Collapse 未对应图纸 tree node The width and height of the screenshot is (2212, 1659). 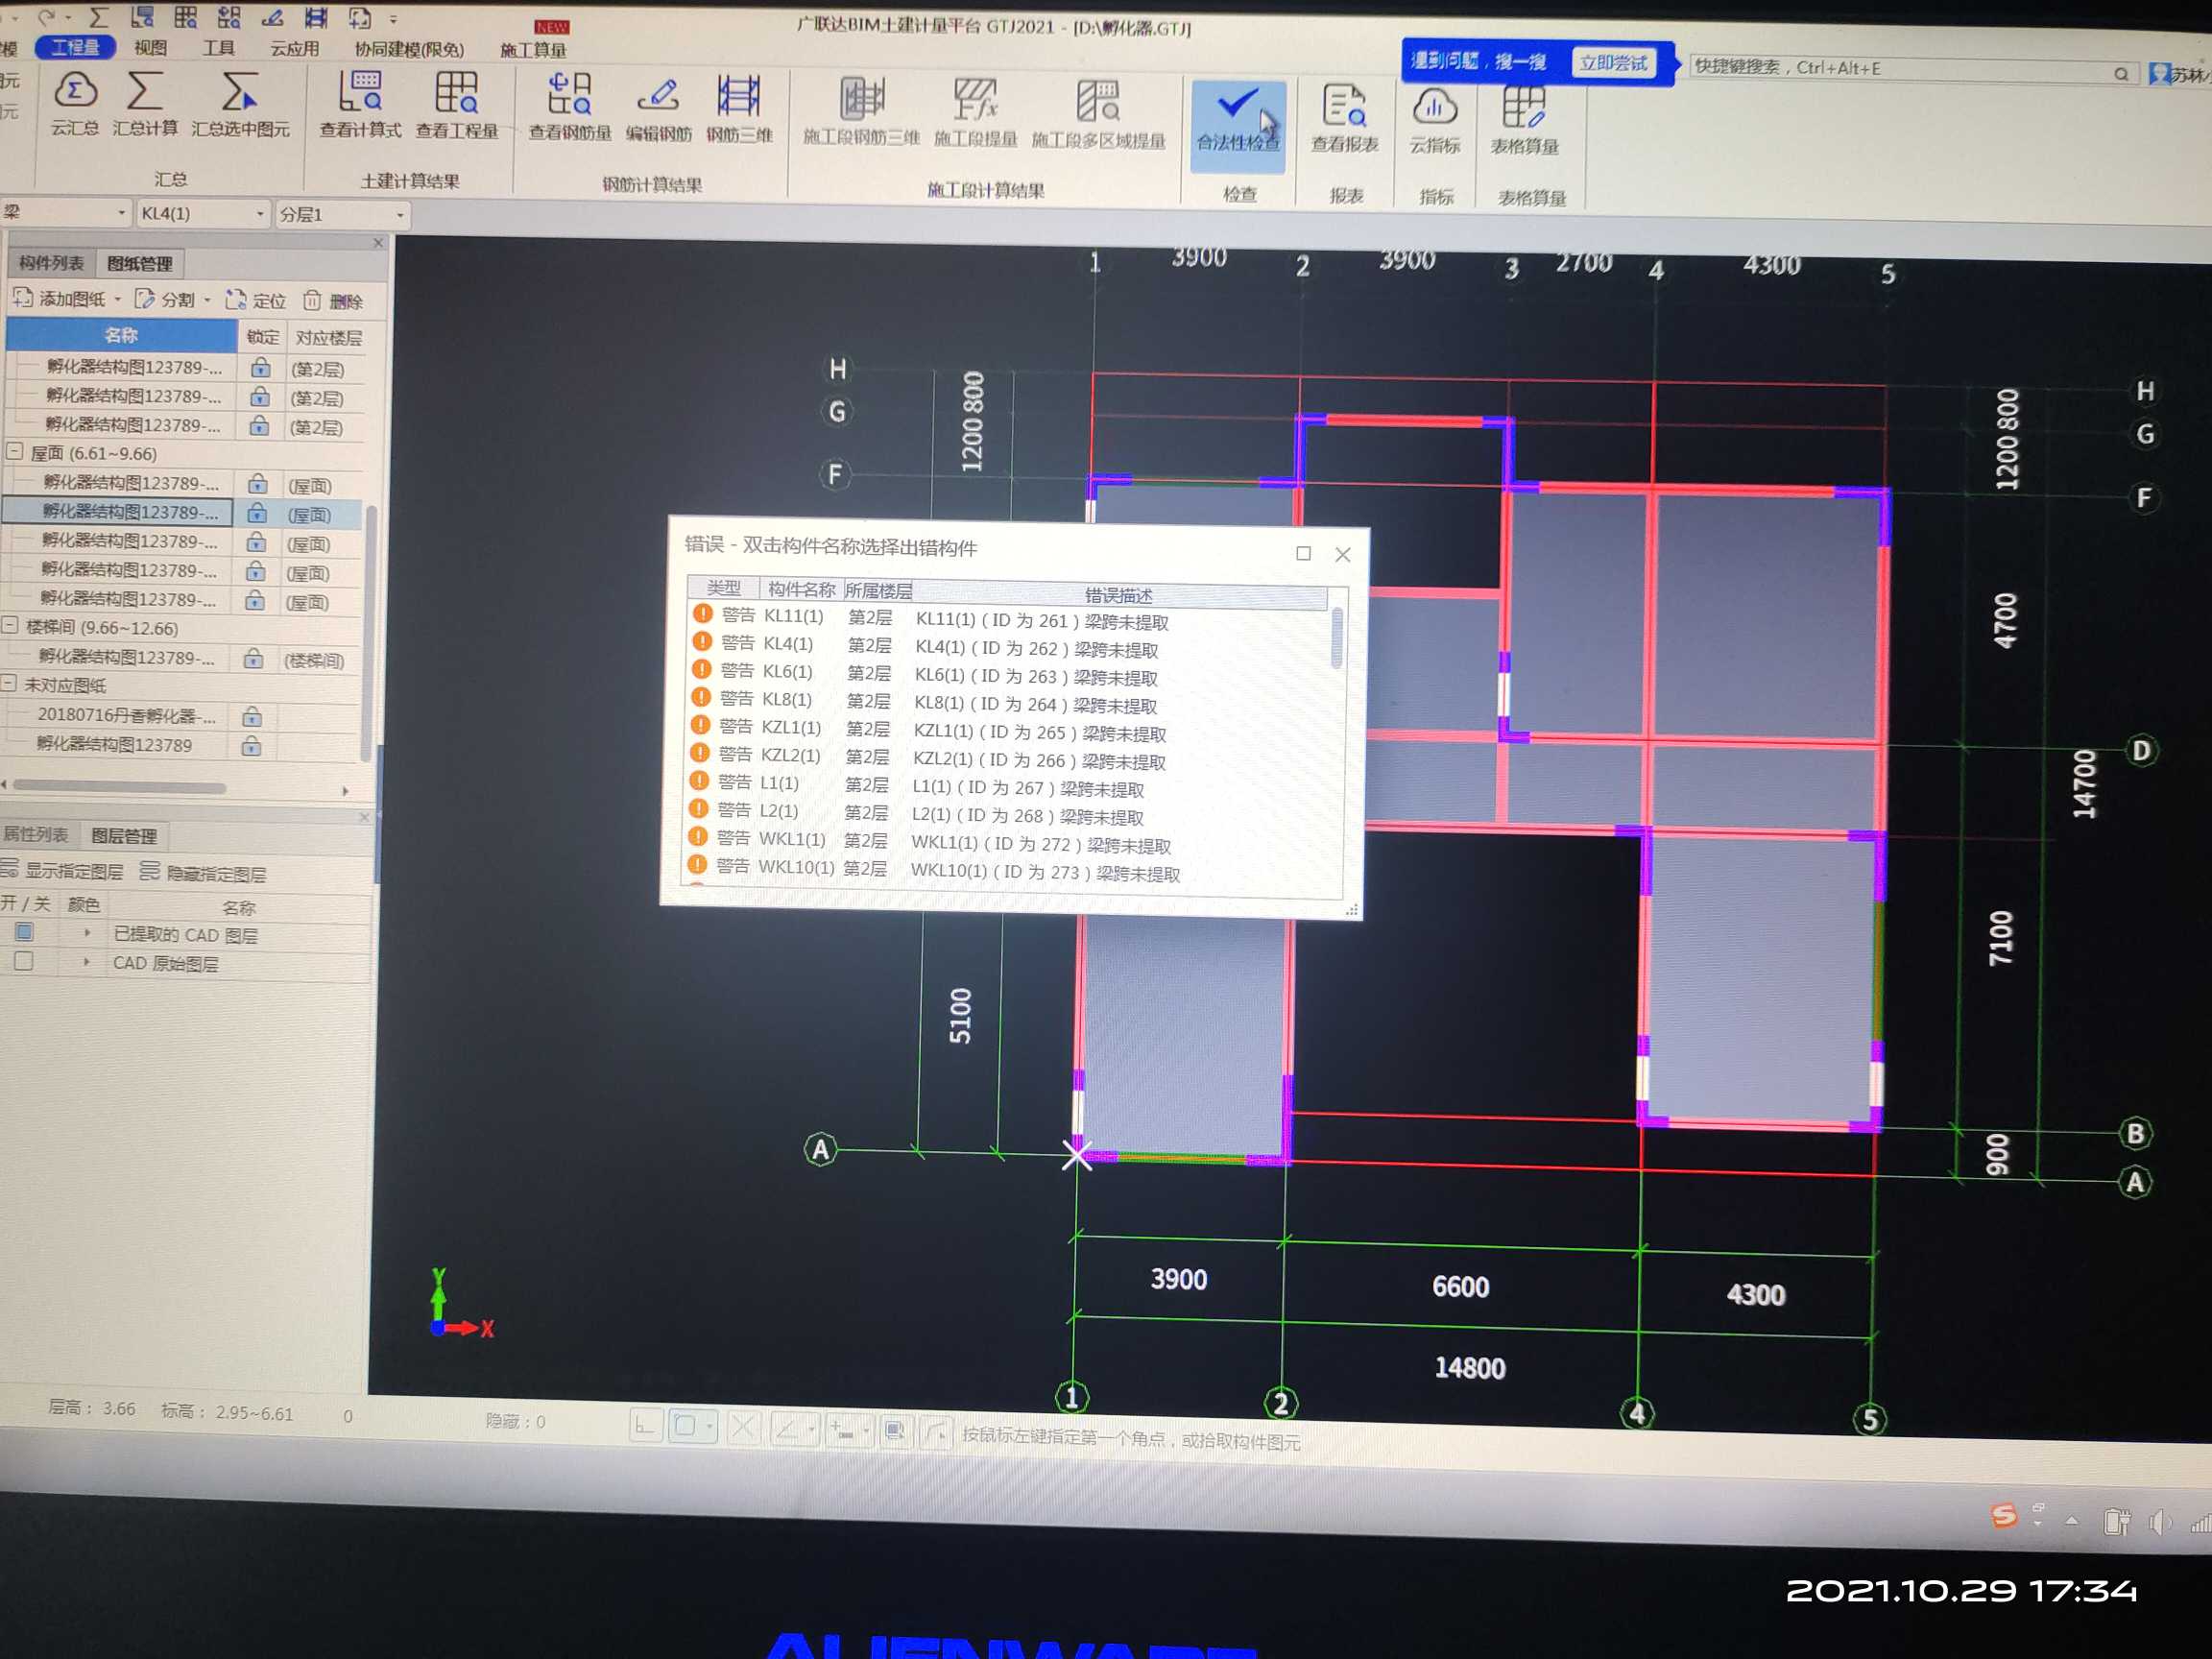tap(9, 684)
